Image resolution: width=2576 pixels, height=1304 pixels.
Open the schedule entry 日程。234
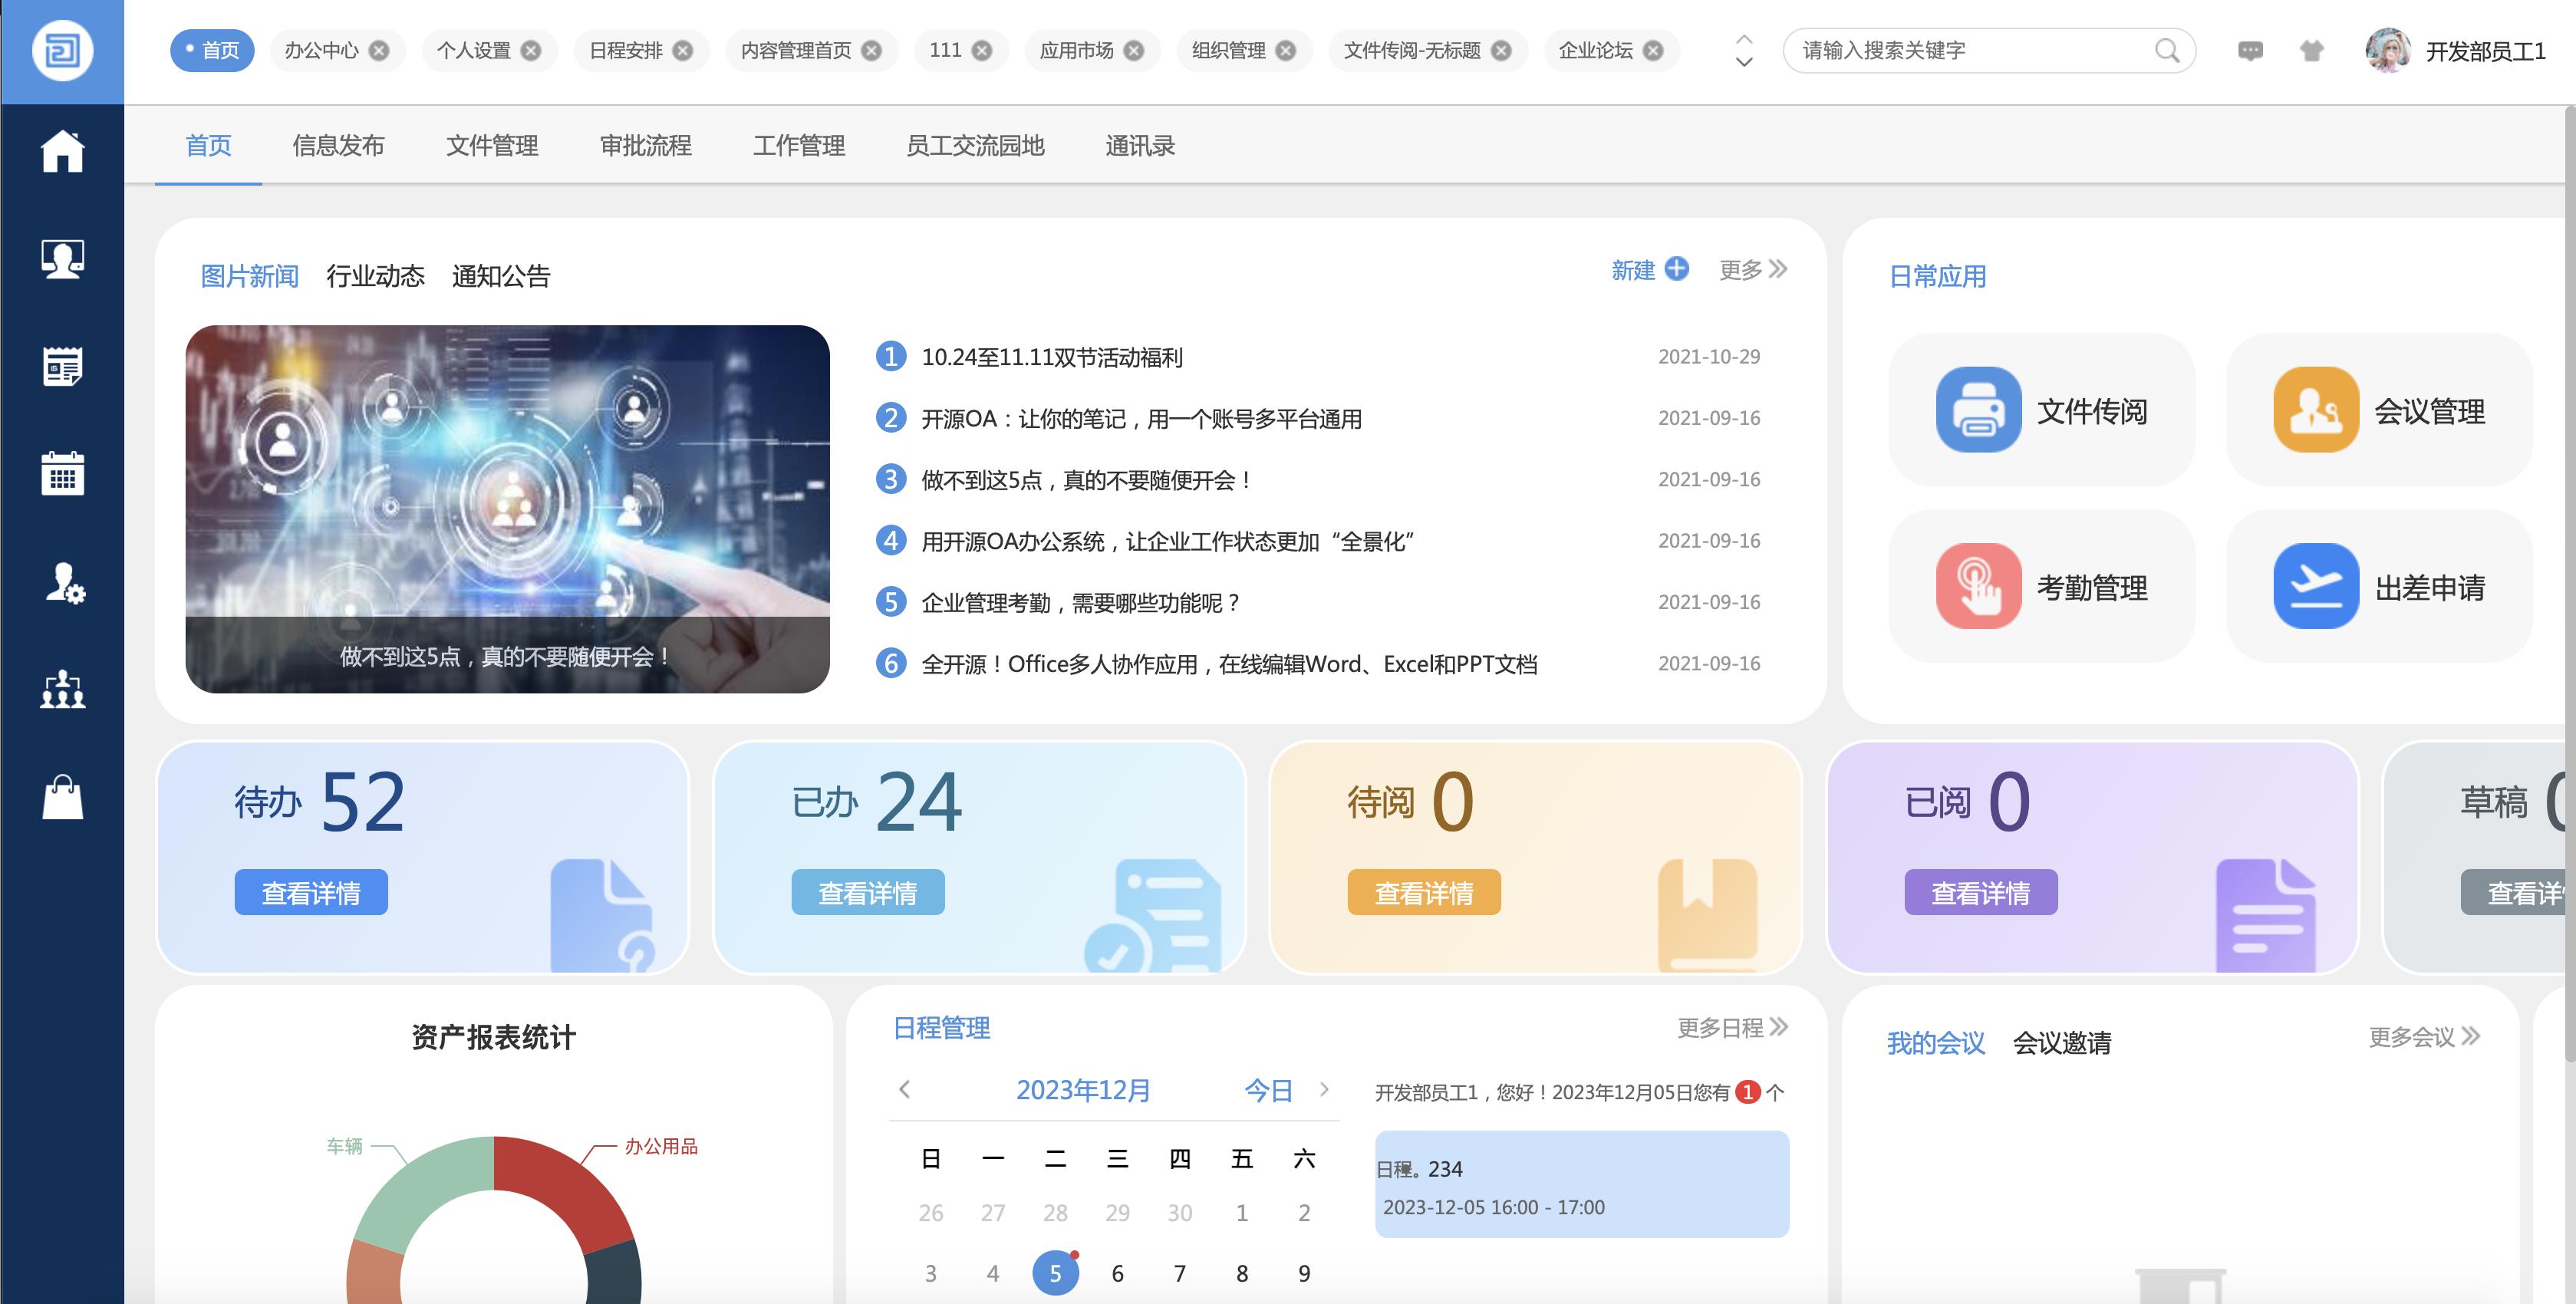[x=1581, y=1184]
